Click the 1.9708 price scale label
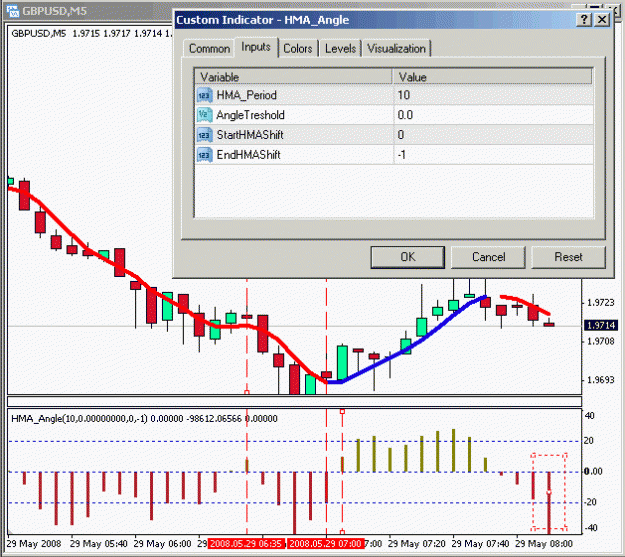Image resolution: width=625 pixels, height=557 pixels. click(x=601, y=342)
